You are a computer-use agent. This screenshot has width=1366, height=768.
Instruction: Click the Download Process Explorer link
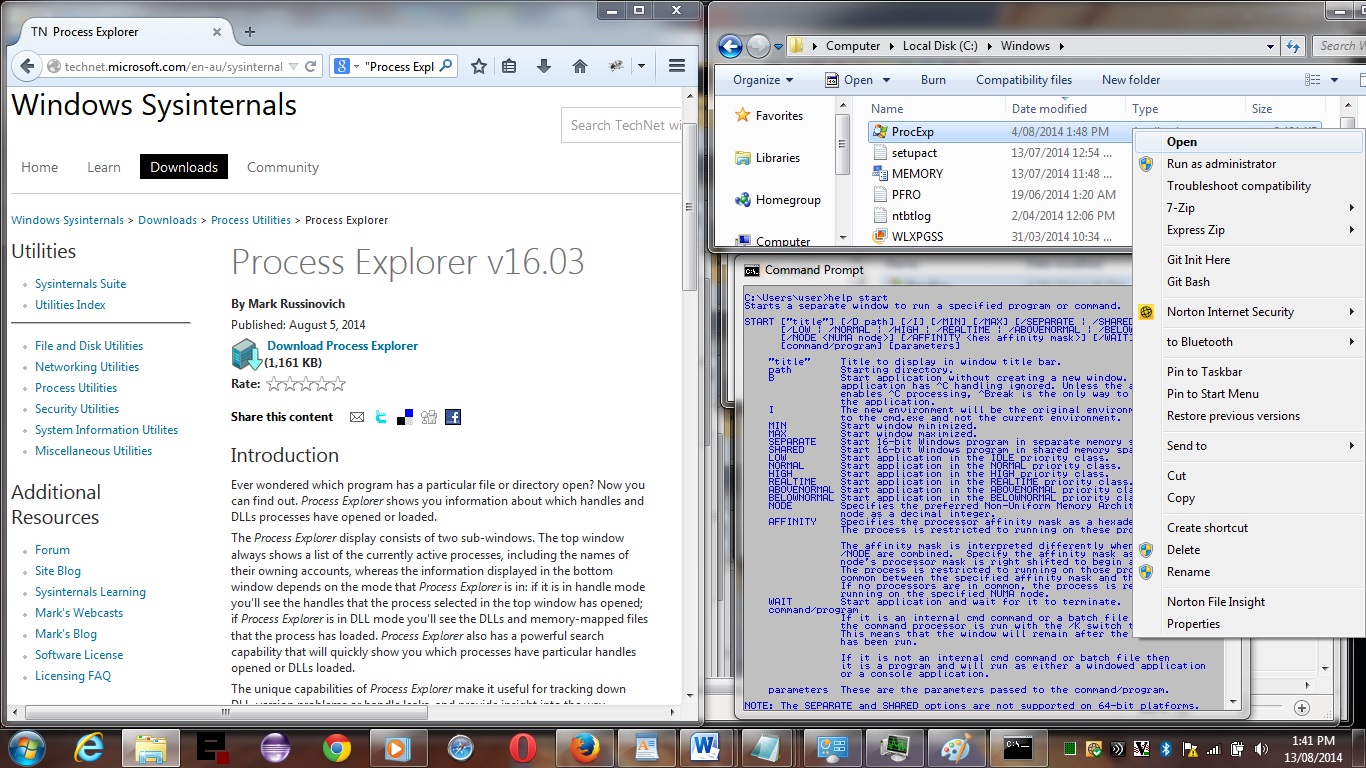point(342,346)
